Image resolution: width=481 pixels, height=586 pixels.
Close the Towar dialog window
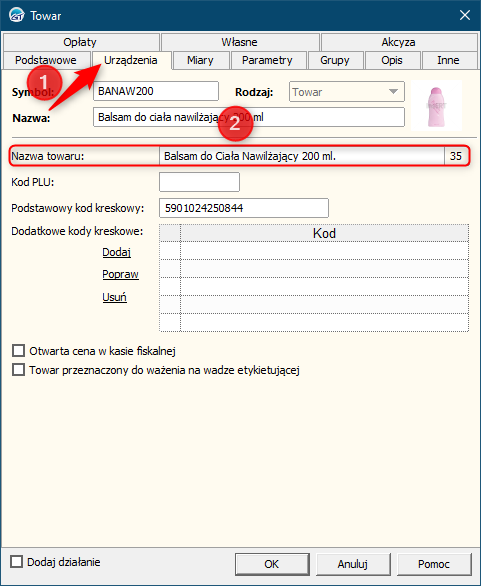(465, 15)
